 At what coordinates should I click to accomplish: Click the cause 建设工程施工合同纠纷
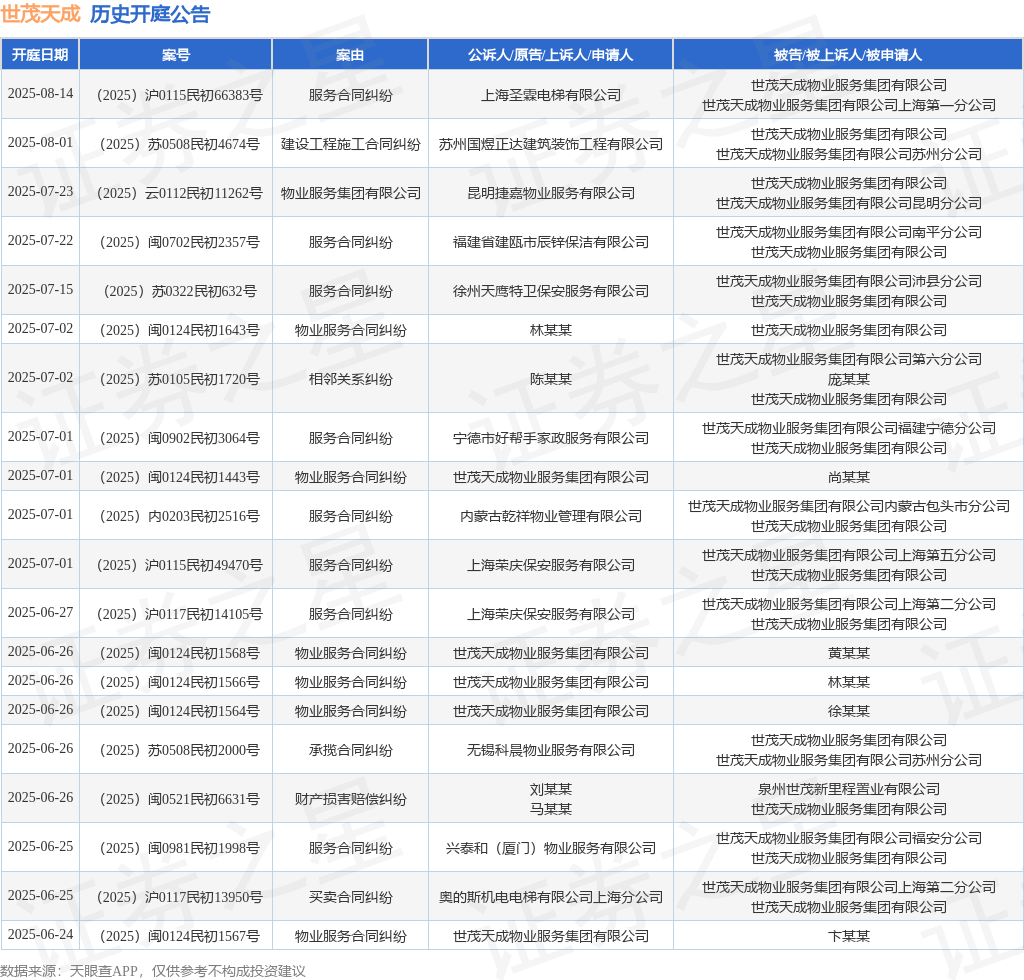350,144
